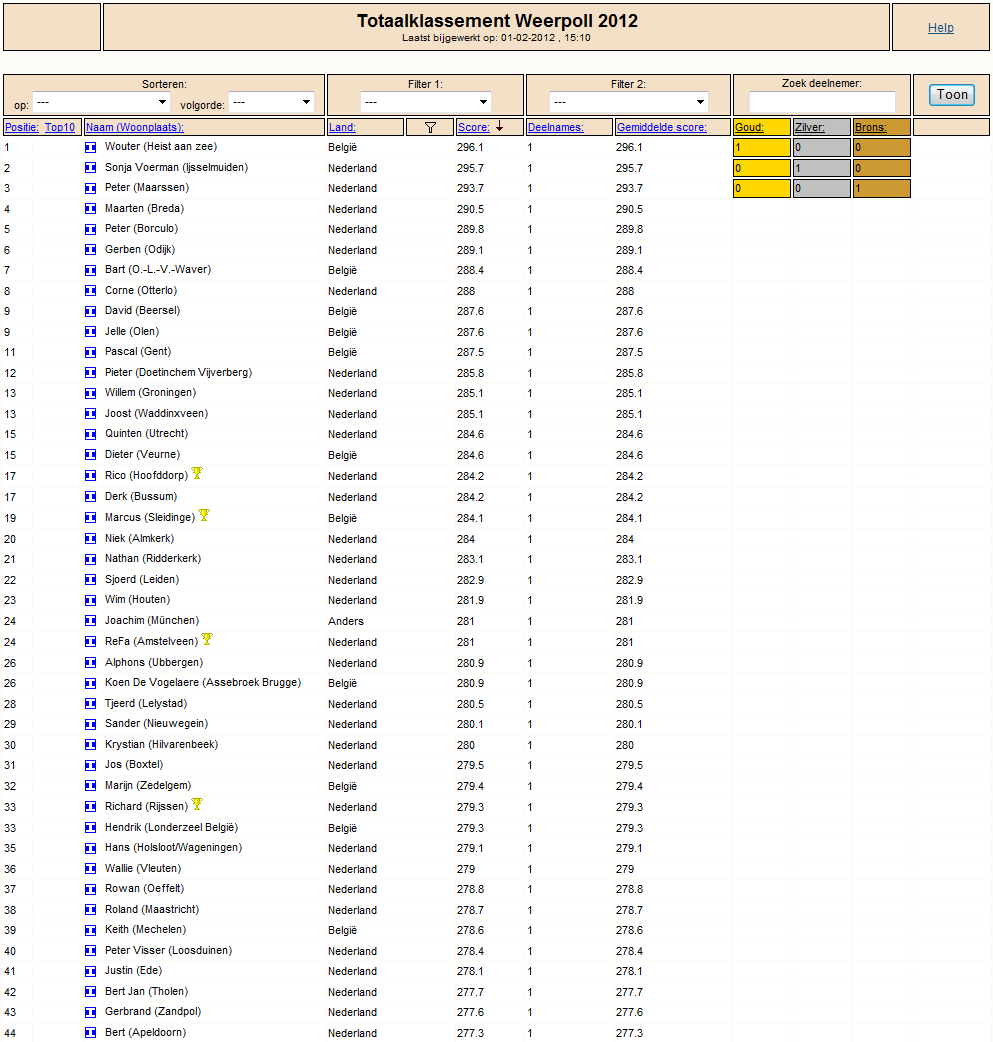Sort by the Score column header

pyautogui.click(x=473, y=127)
